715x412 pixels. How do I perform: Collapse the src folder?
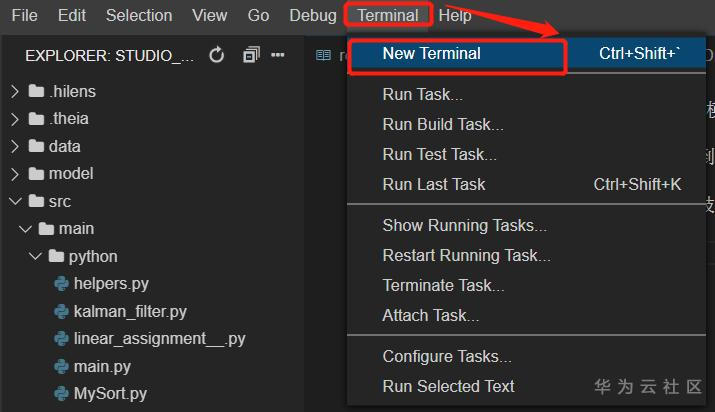click(x=15, y=201)
